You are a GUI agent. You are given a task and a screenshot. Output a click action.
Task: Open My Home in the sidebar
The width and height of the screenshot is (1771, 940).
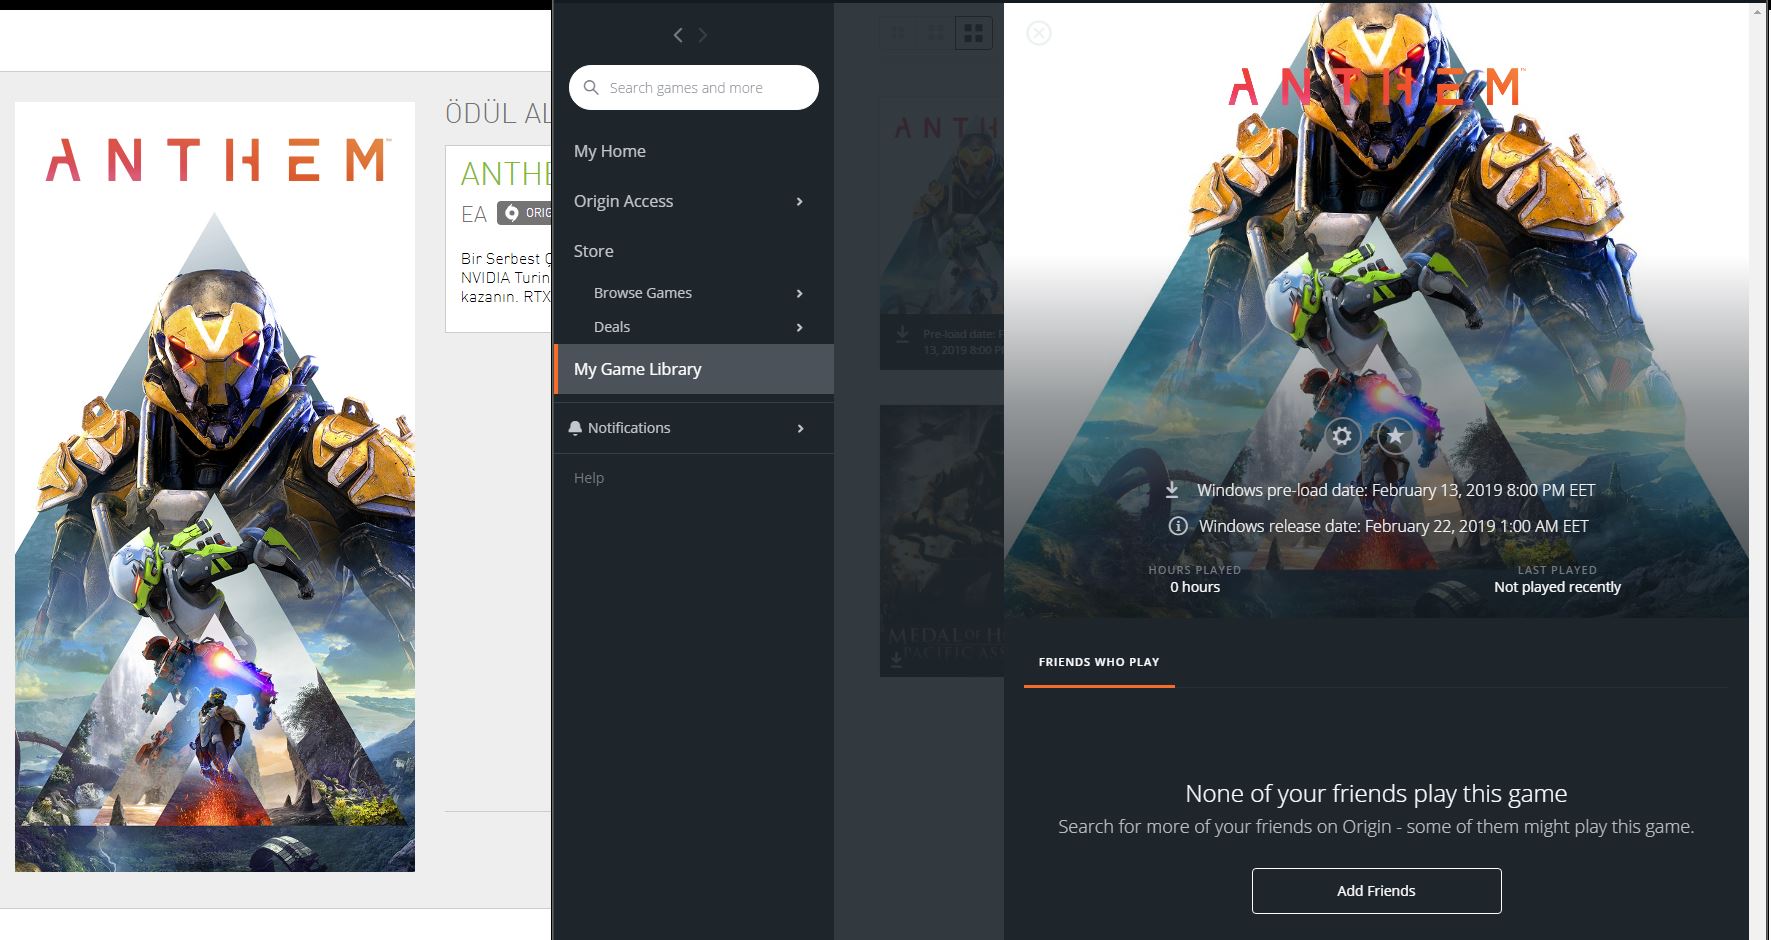coord(610,151)
